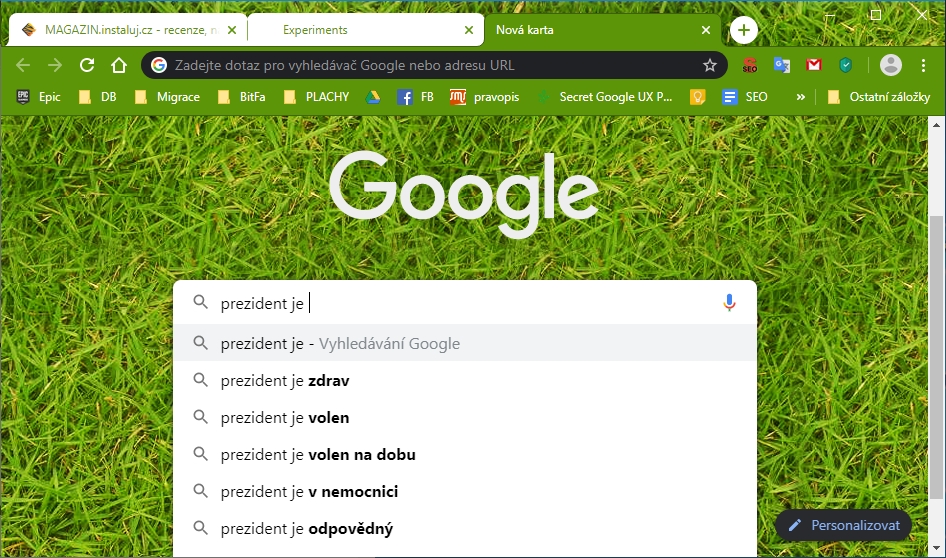Open the Google Keep bookmark

click(697, 97)
